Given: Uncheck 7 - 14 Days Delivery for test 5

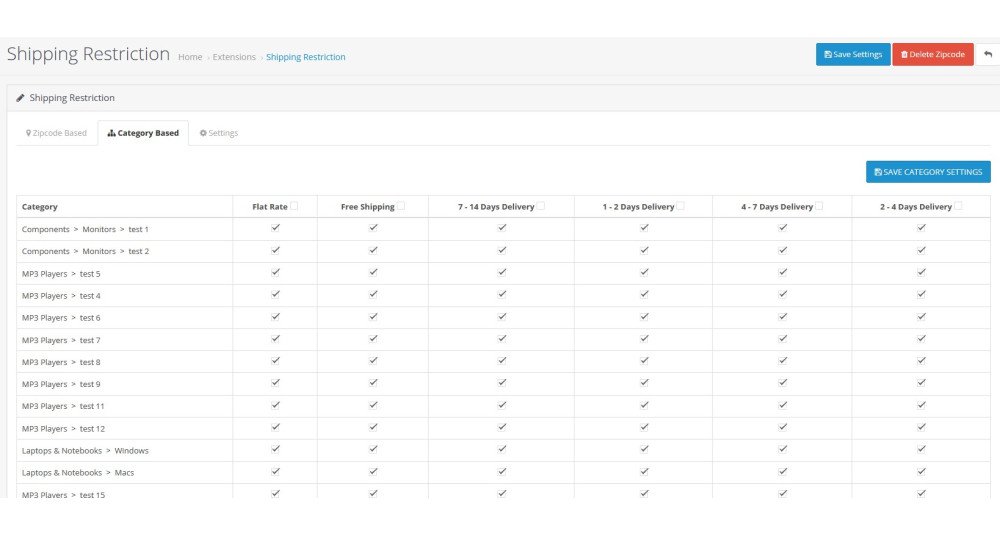Looking at the screenshot, I should [x=502, y=272].
